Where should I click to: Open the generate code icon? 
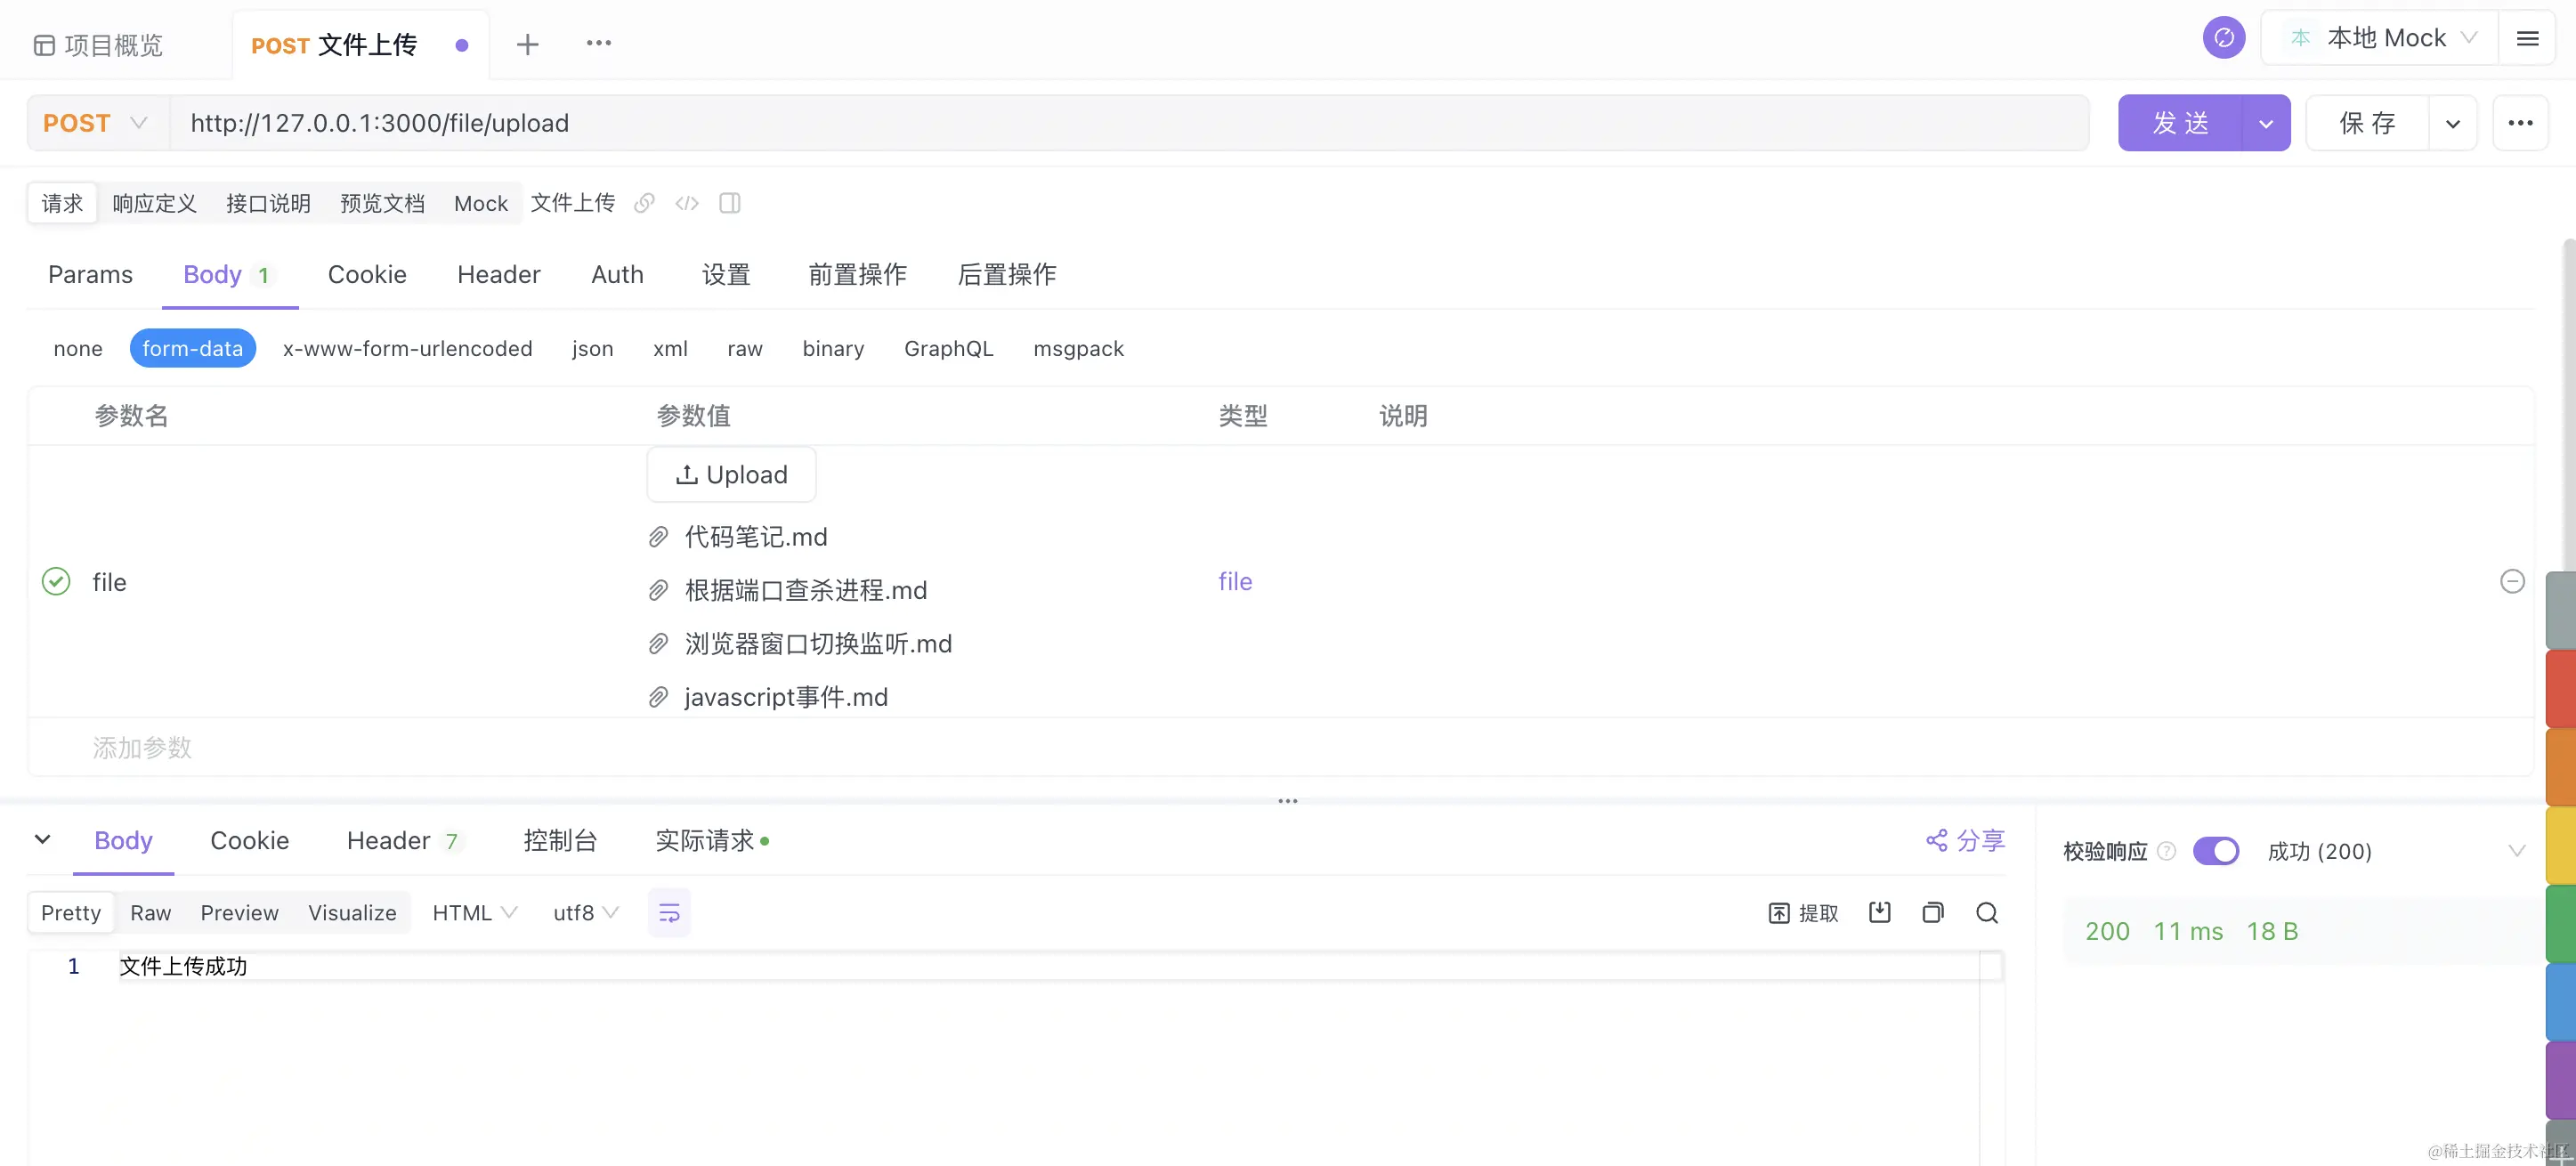687,203
